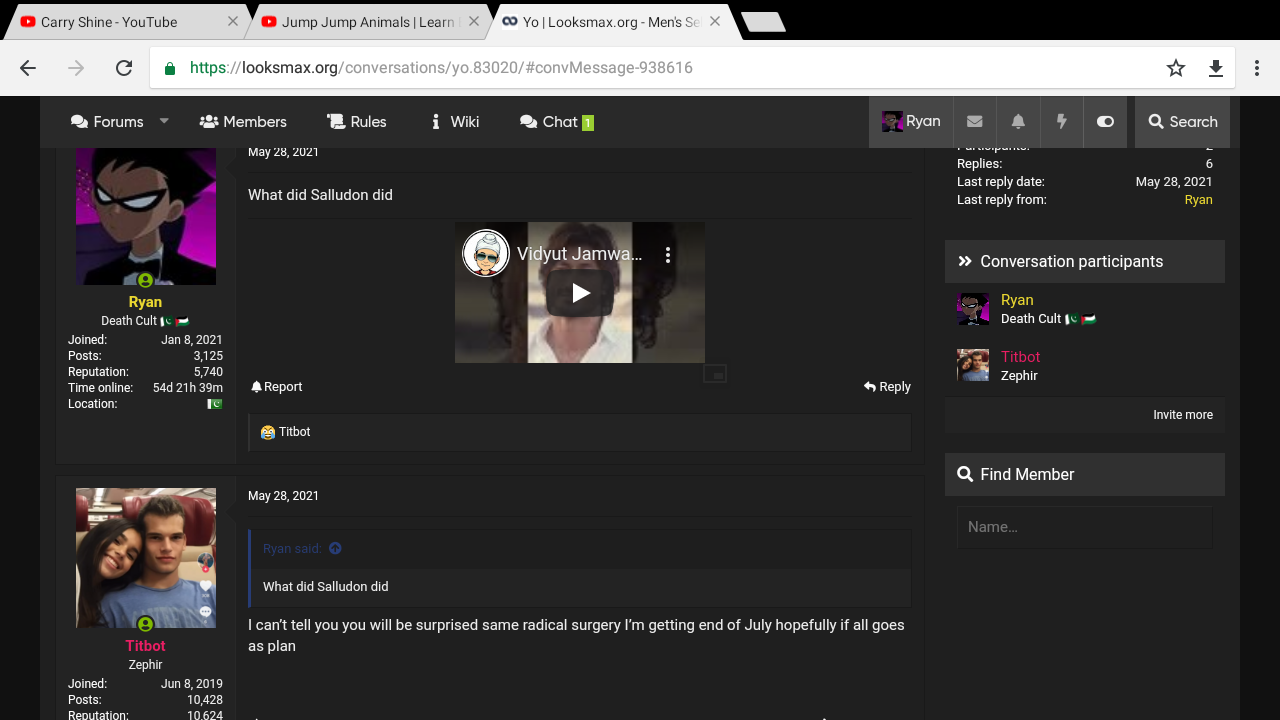Open the alerts bell icon

1018,122
